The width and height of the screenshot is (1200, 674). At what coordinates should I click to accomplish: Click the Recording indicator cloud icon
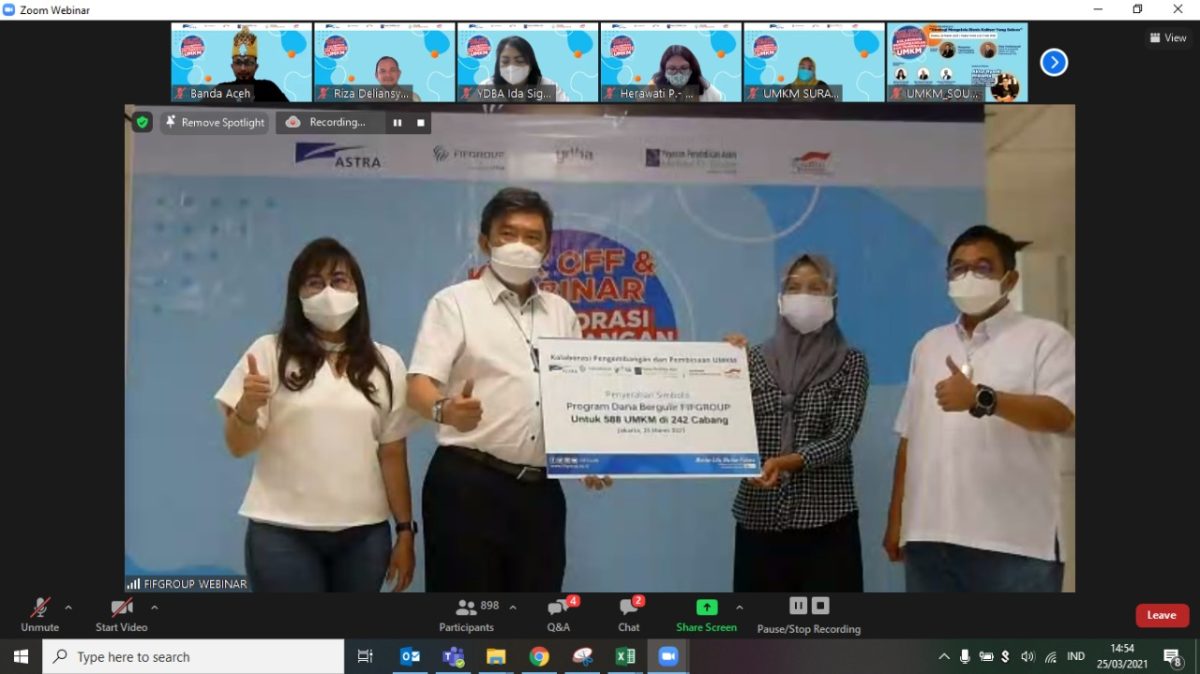pyautogui.click(x=293, y=122)
